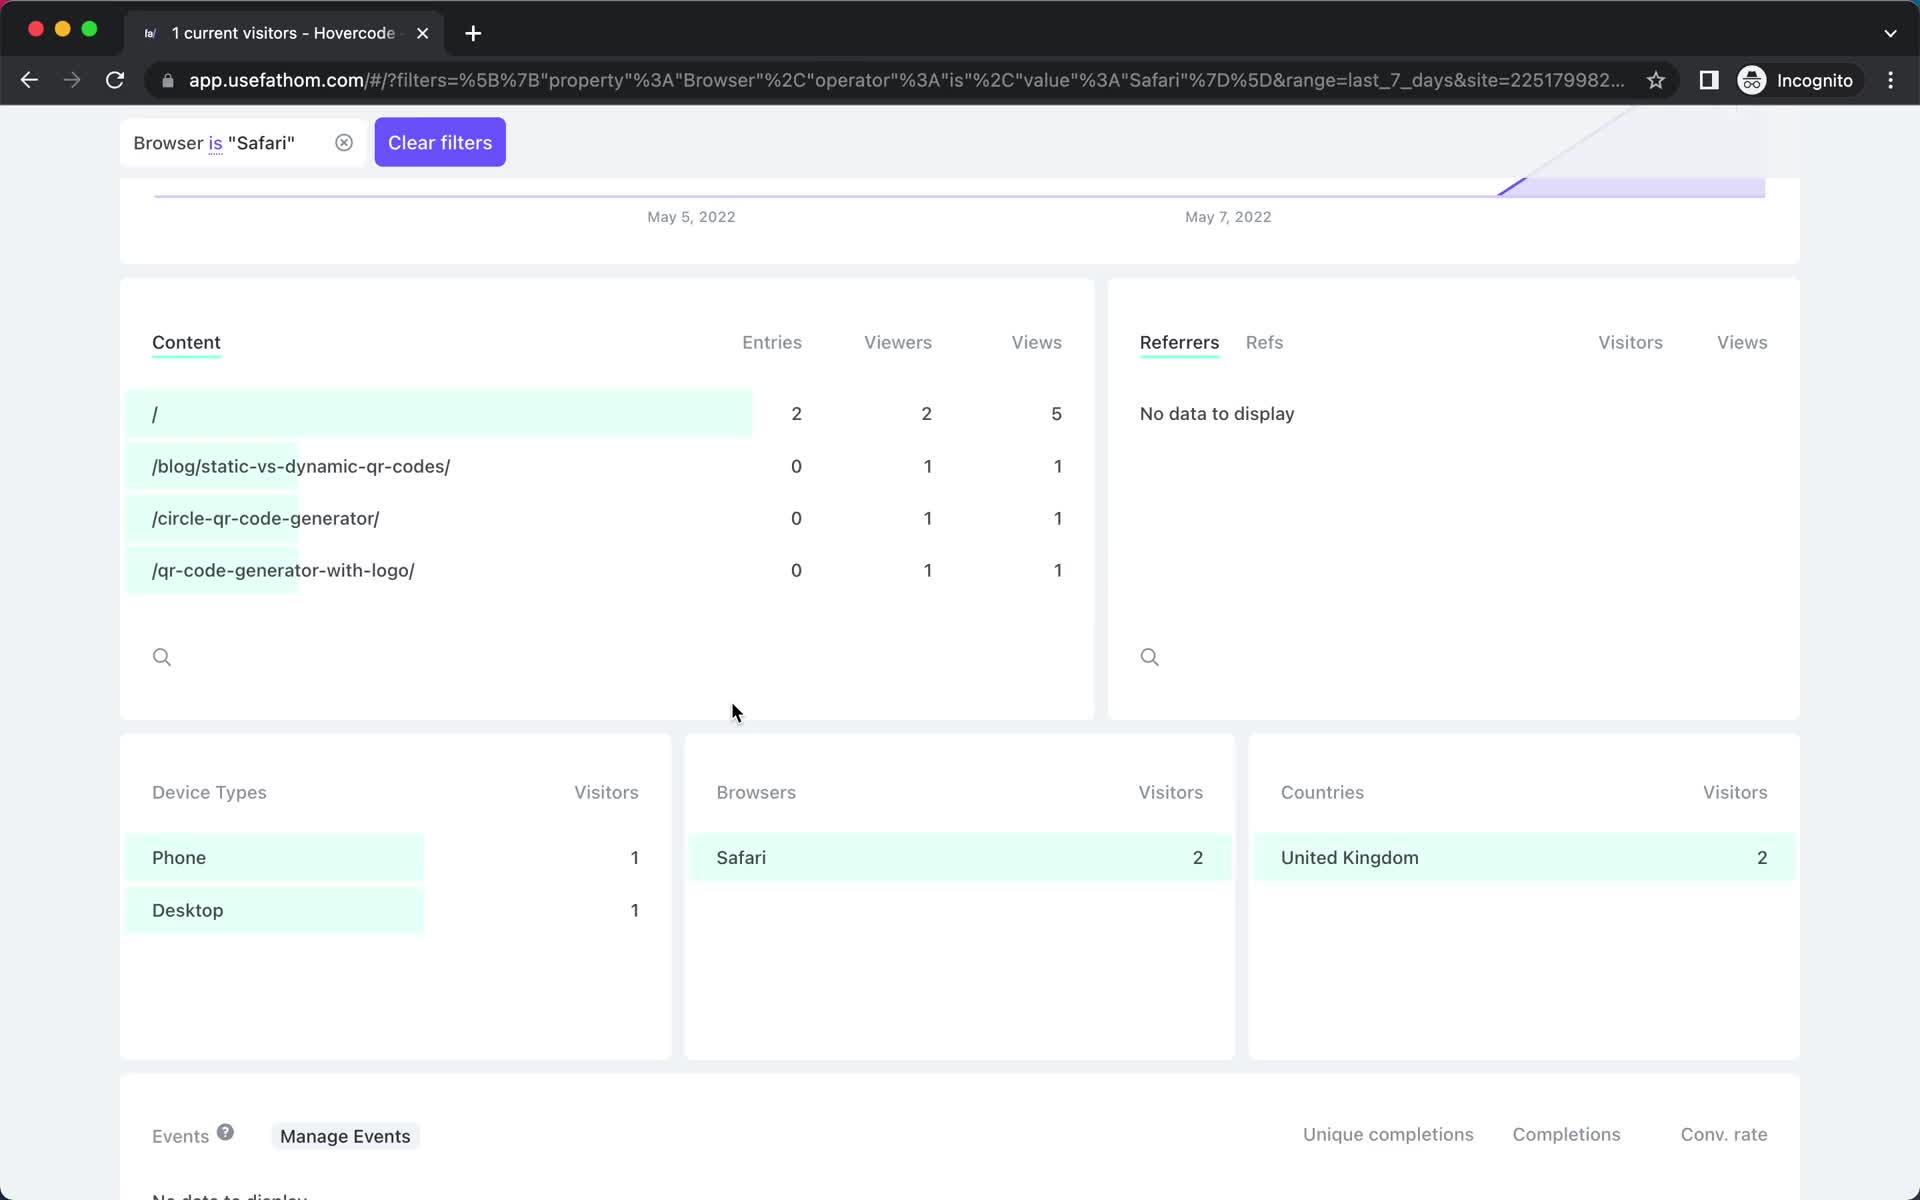Image resolution: width=1920 pixels, height=1200 pixels.
Task: Click the help icon next to Events
Action: pos(225,1134)
